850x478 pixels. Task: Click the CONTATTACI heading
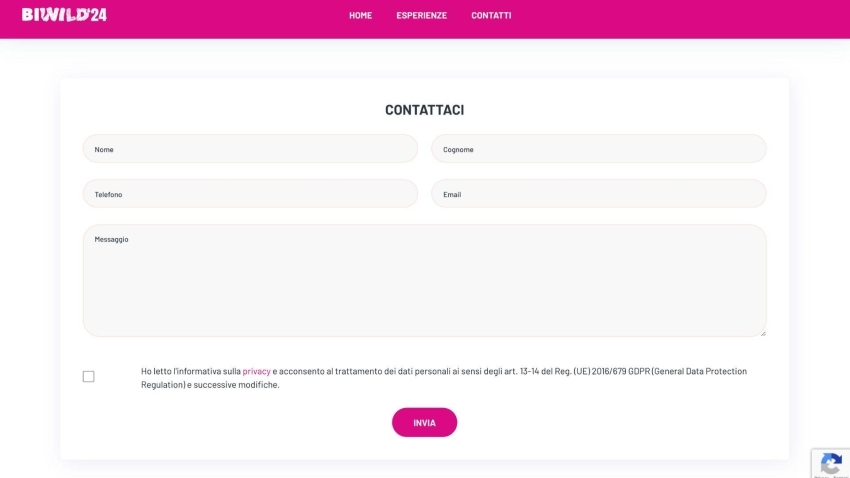coord(424,110)
